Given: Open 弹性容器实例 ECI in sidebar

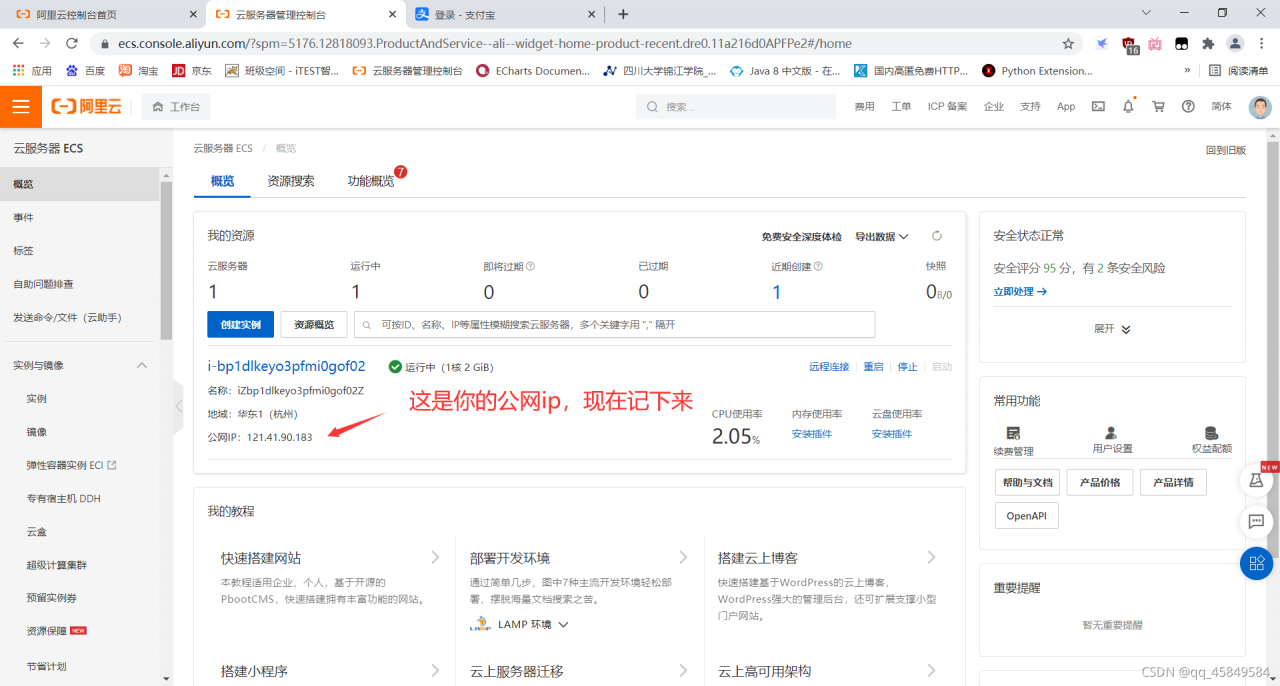Looking at the screenshot, I should [x=71, y=465].
